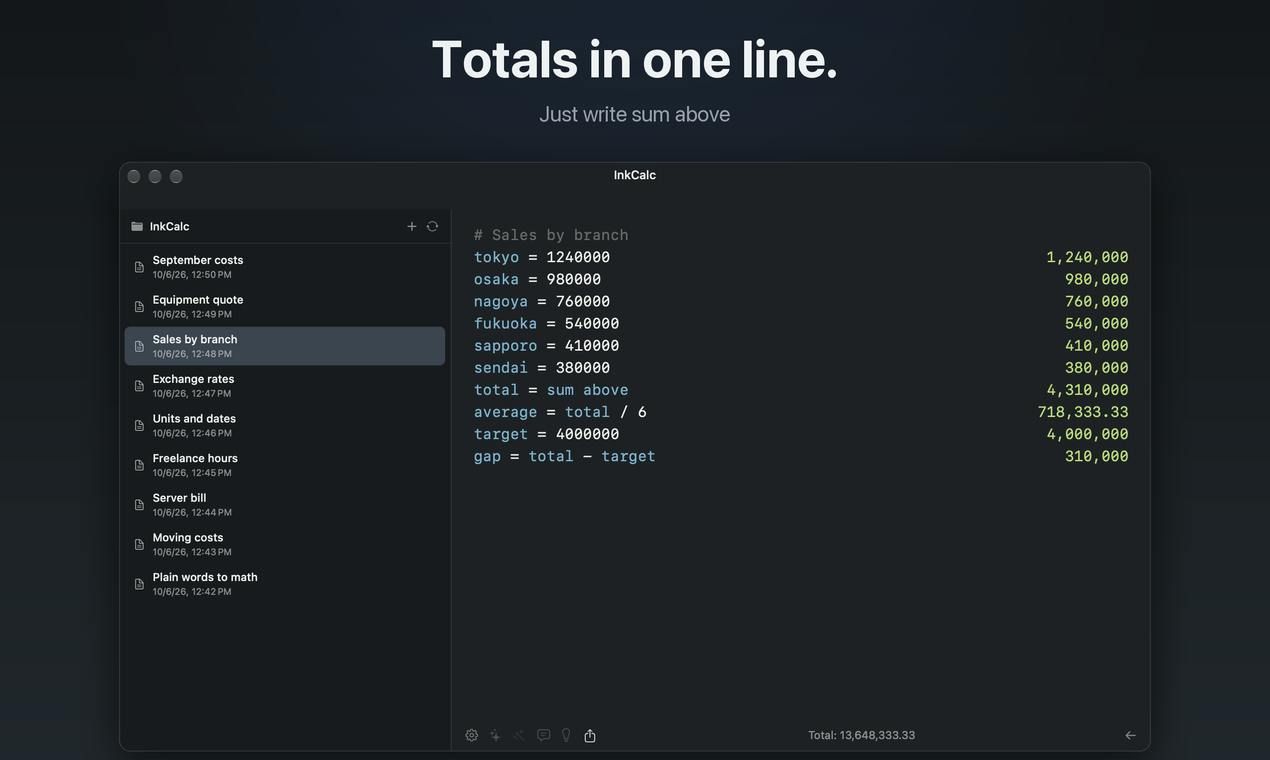Click the 'target = 4000000' line
1270x760 pixels.
546,433
